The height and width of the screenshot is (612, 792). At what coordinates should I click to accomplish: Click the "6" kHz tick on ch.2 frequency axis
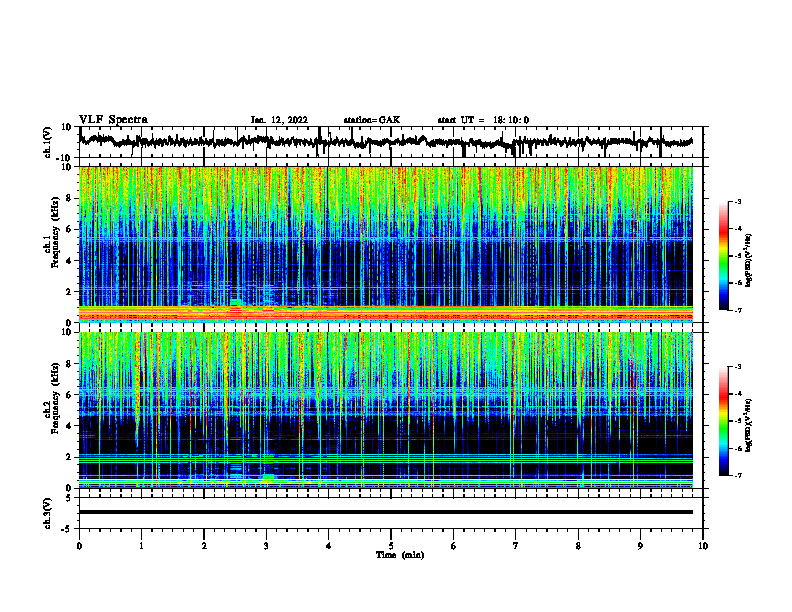point(69,395)
